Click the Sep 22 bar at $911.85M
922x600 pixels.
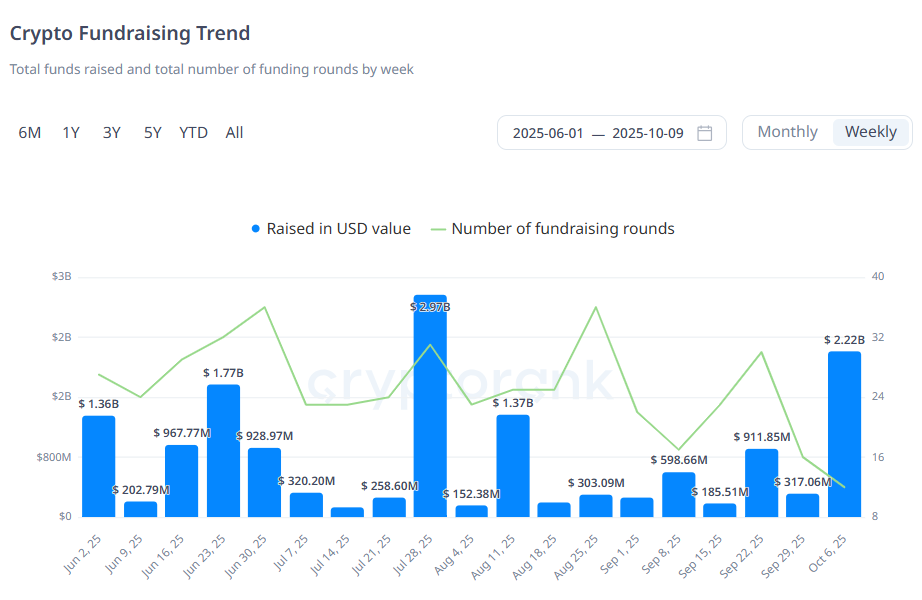click(x=761, y=483)
